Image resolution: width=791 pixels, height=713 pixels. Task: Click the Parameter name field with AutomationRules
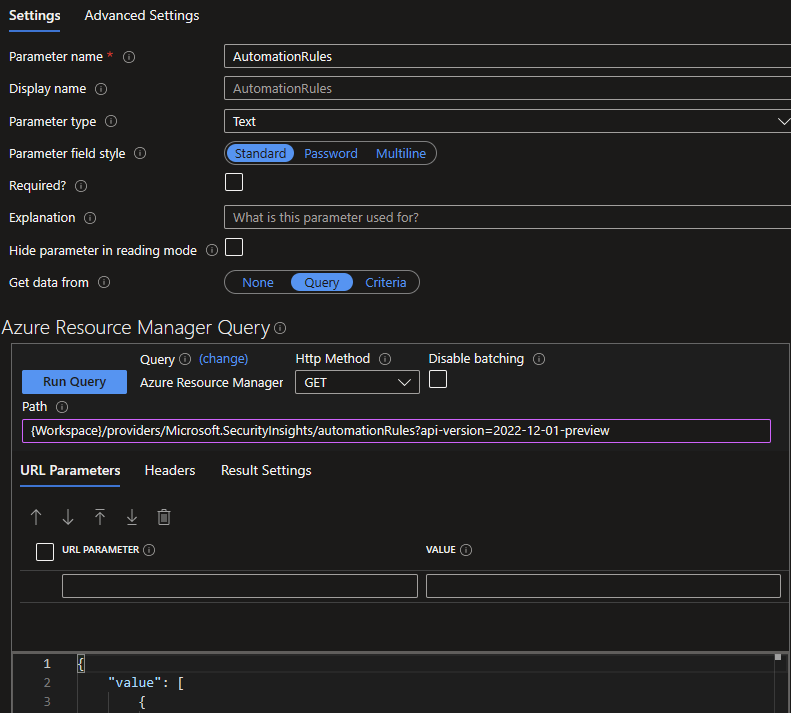[507, 57]
